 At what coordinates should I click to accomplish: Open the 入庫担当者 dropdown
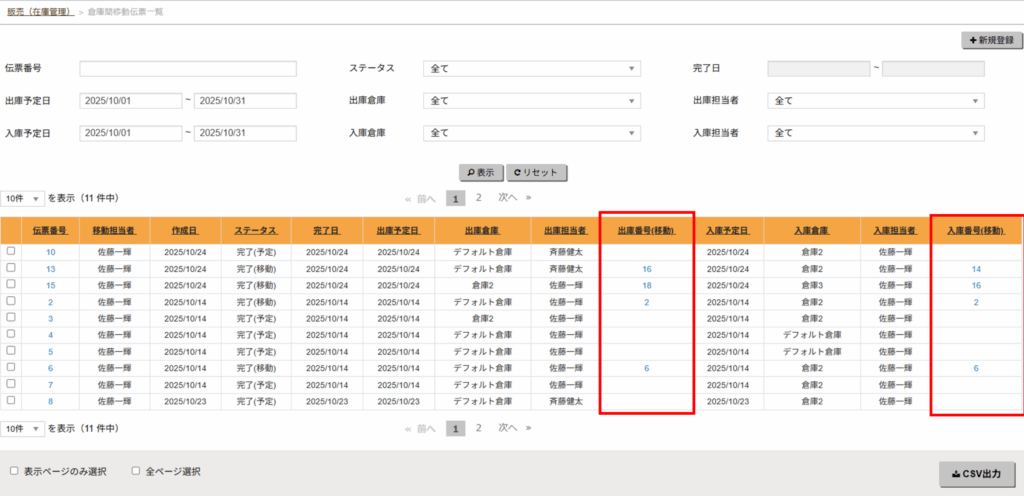875,133
